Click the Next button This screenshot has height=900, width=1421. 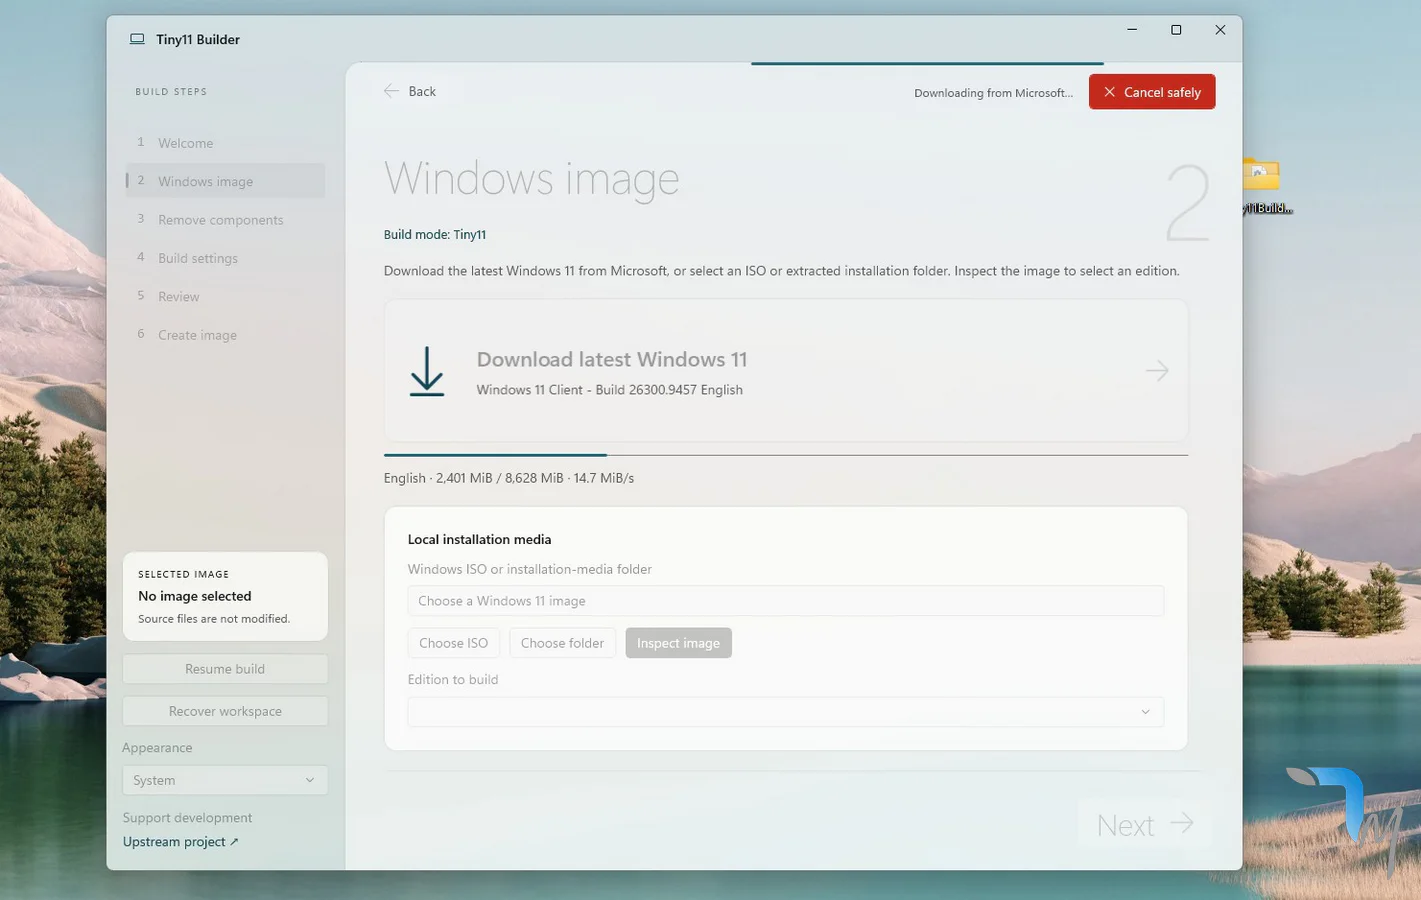(x=1144, y=824)
